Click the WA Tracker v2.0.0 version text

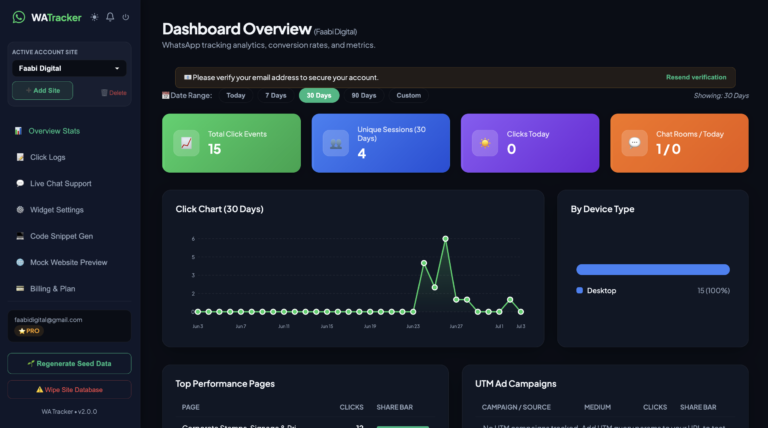(x=69, y=411)
